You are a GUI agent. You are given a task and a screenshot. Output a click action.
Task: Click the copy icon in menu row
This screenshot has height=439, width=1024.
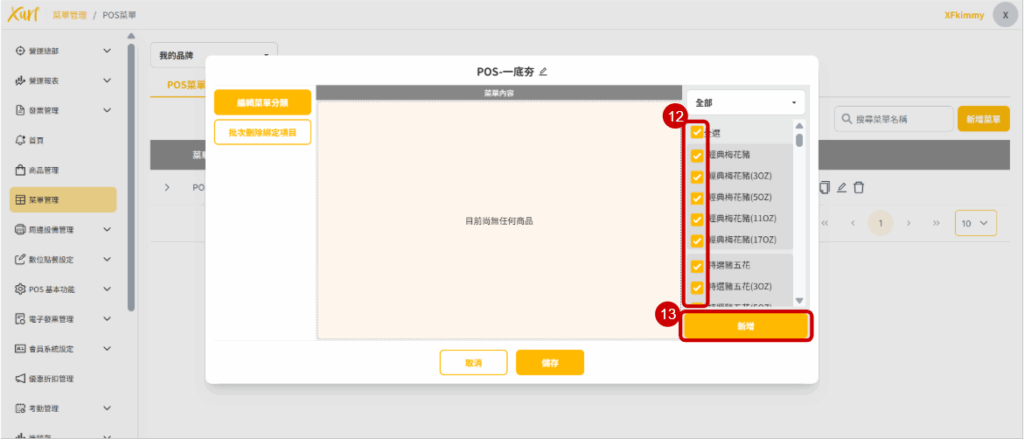[824, 187]
